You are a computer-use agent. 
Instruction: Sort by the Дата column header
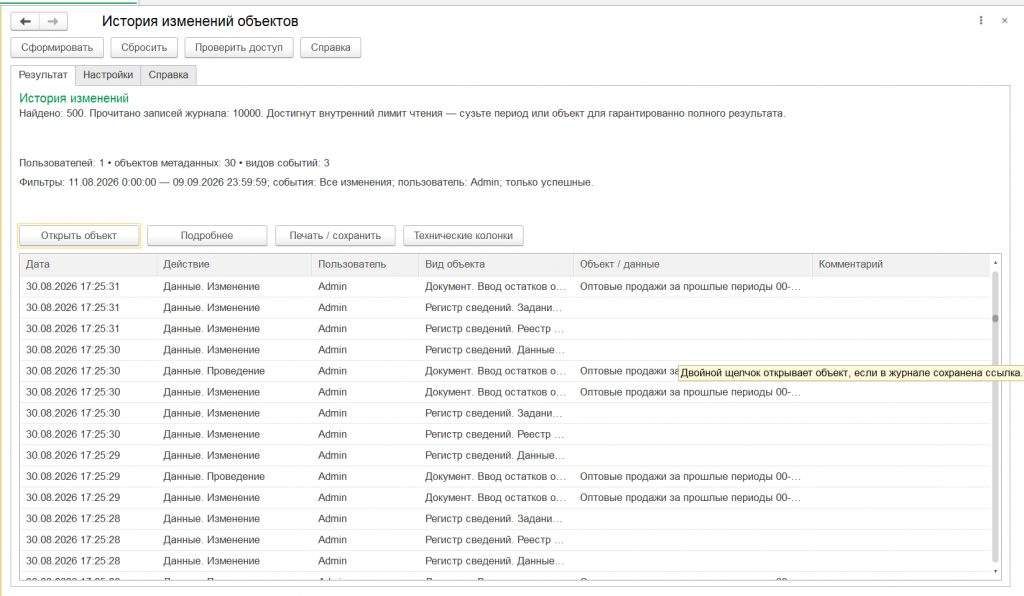(88, 264)
